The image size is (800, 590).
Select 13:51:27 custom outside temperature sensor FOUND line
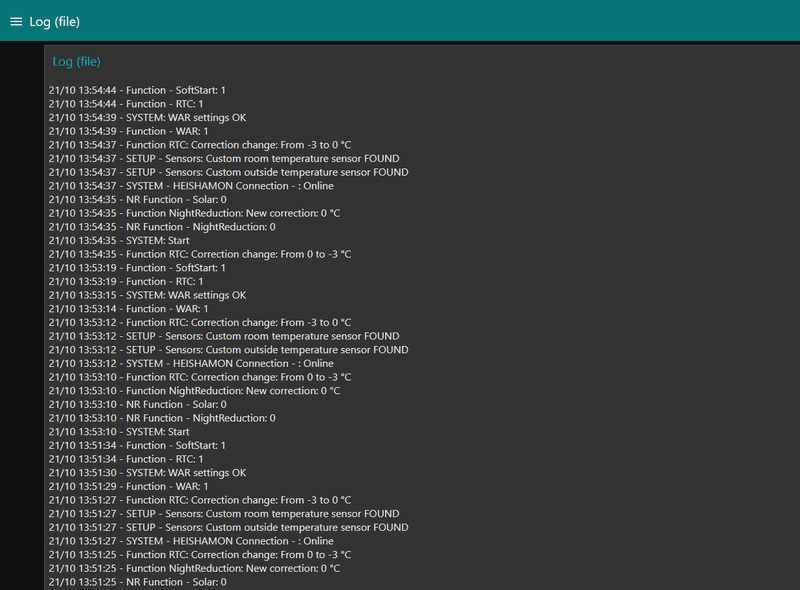tap(229, 528)
